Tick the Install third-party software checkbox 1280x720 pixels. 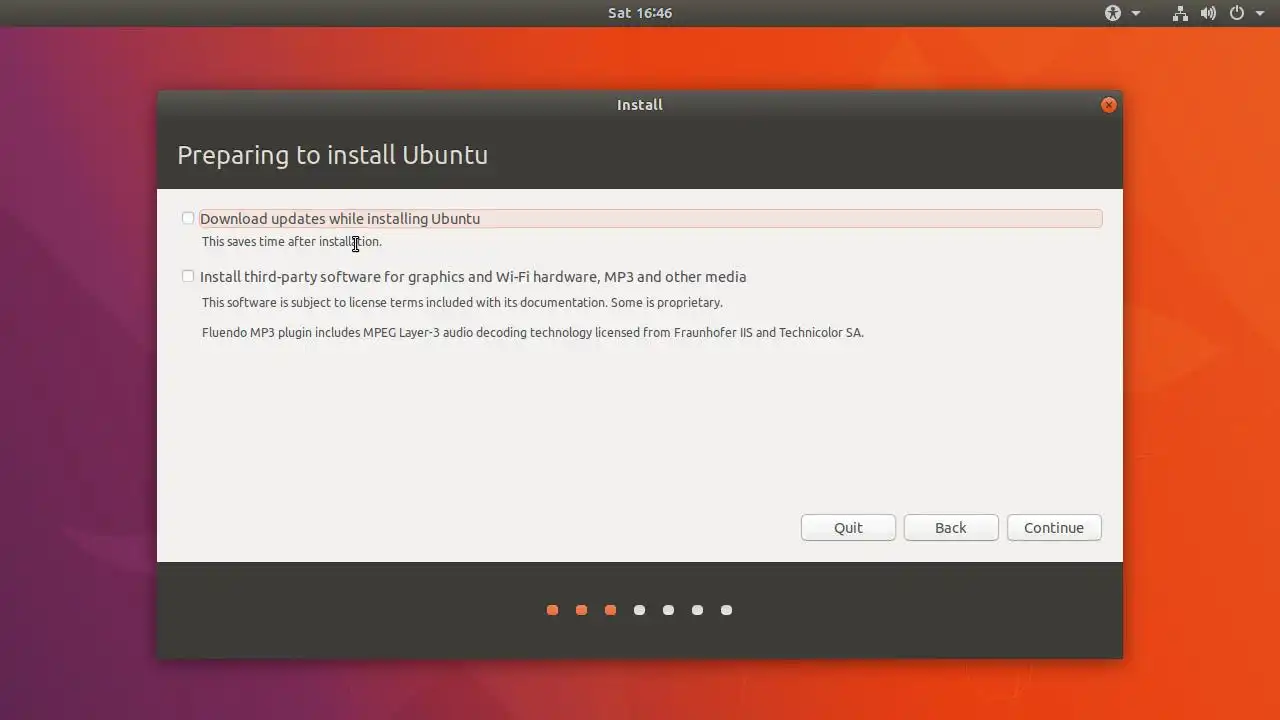click(188, 276)
